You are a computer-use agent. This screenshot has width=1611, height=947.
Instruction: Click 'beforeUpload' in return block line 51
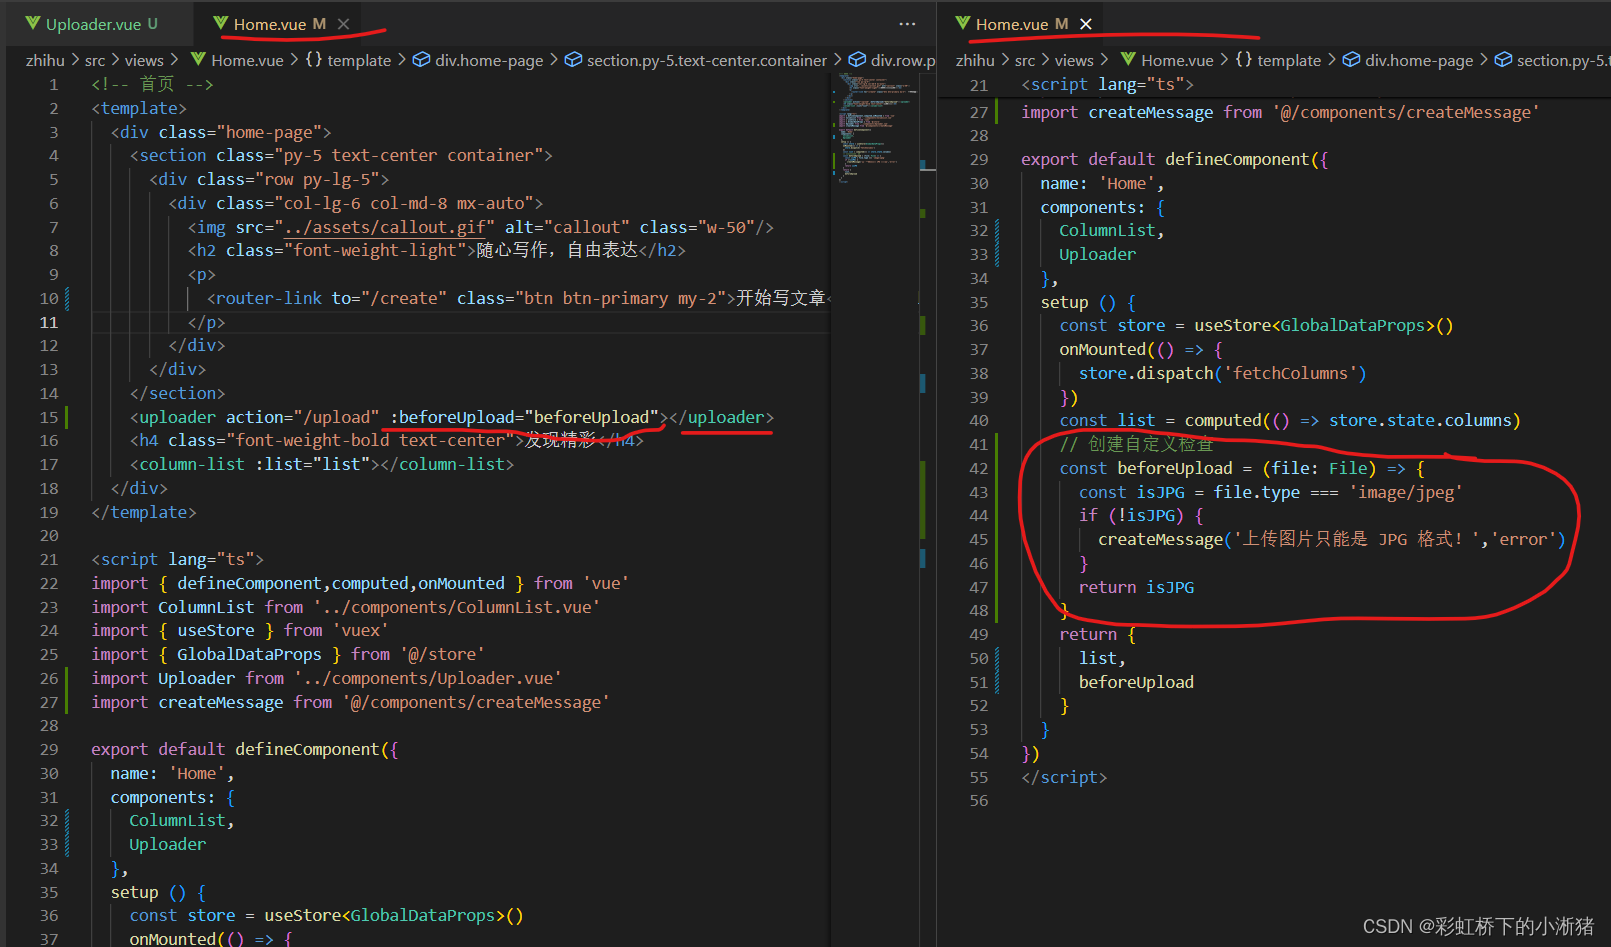[1136, 682]
